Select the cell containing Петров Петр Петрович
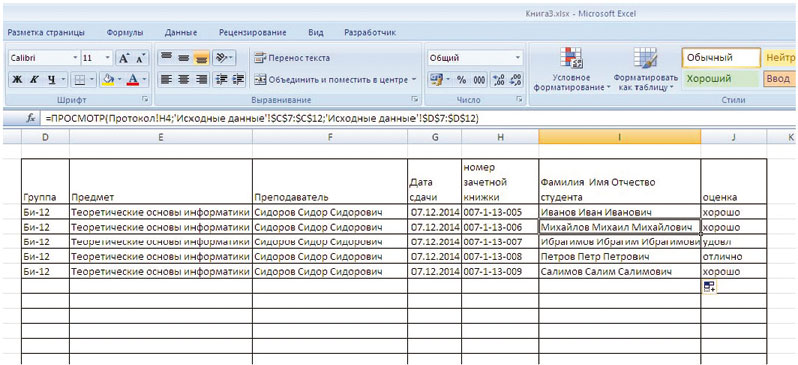 (619, 257)
